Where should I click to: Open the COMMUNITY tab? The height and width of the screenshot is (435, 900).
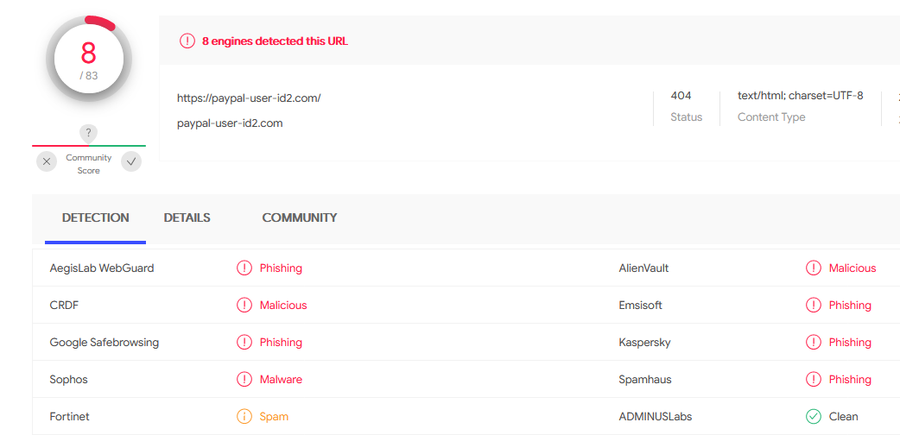299,218
